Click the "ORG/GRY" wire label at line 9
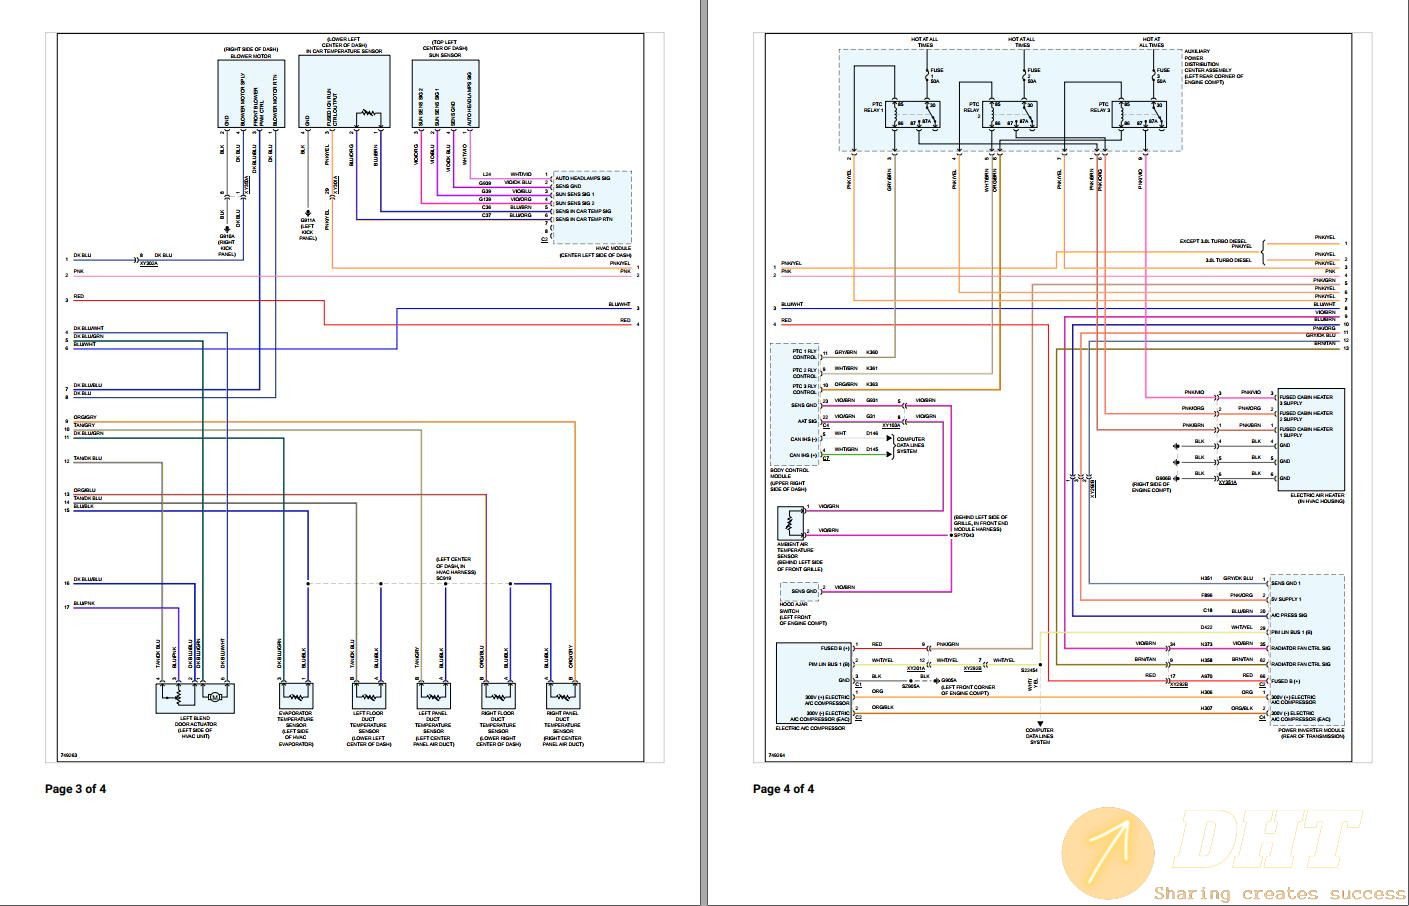The height and width of the screenshot is (906, 1409). coord(84,418)
